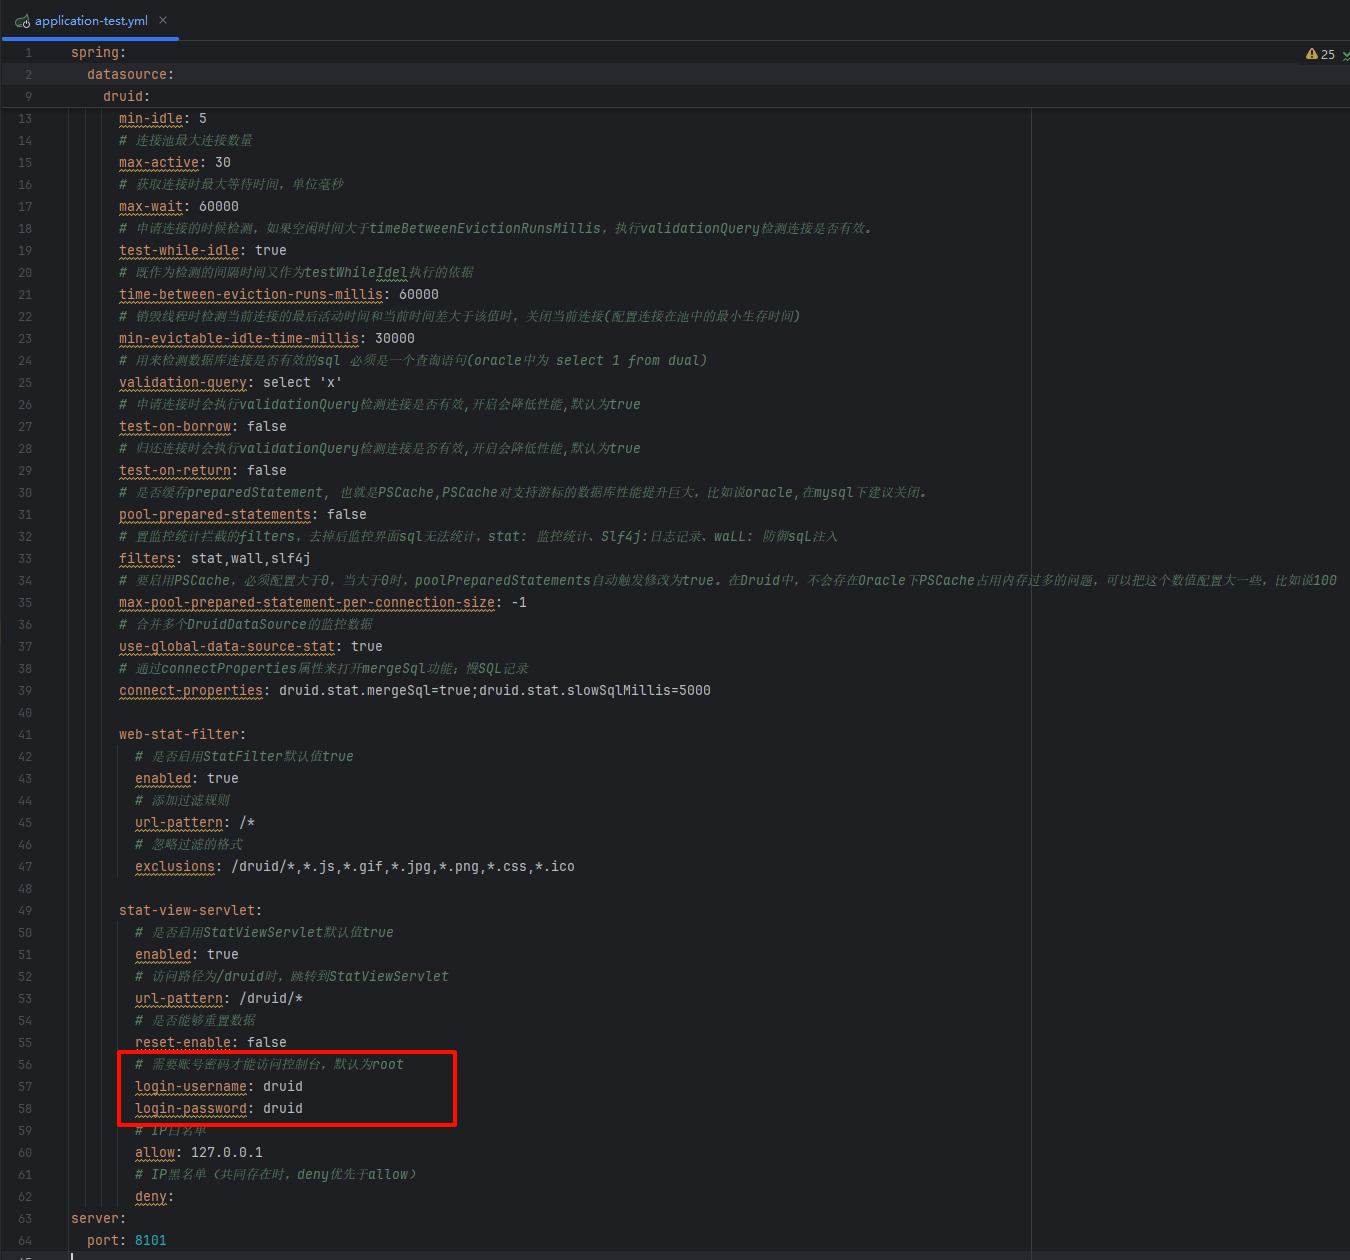Click the false value of reset-enable
Image resolution: width=1350 pixels, height=1260 pixels.
(266, 1042)
